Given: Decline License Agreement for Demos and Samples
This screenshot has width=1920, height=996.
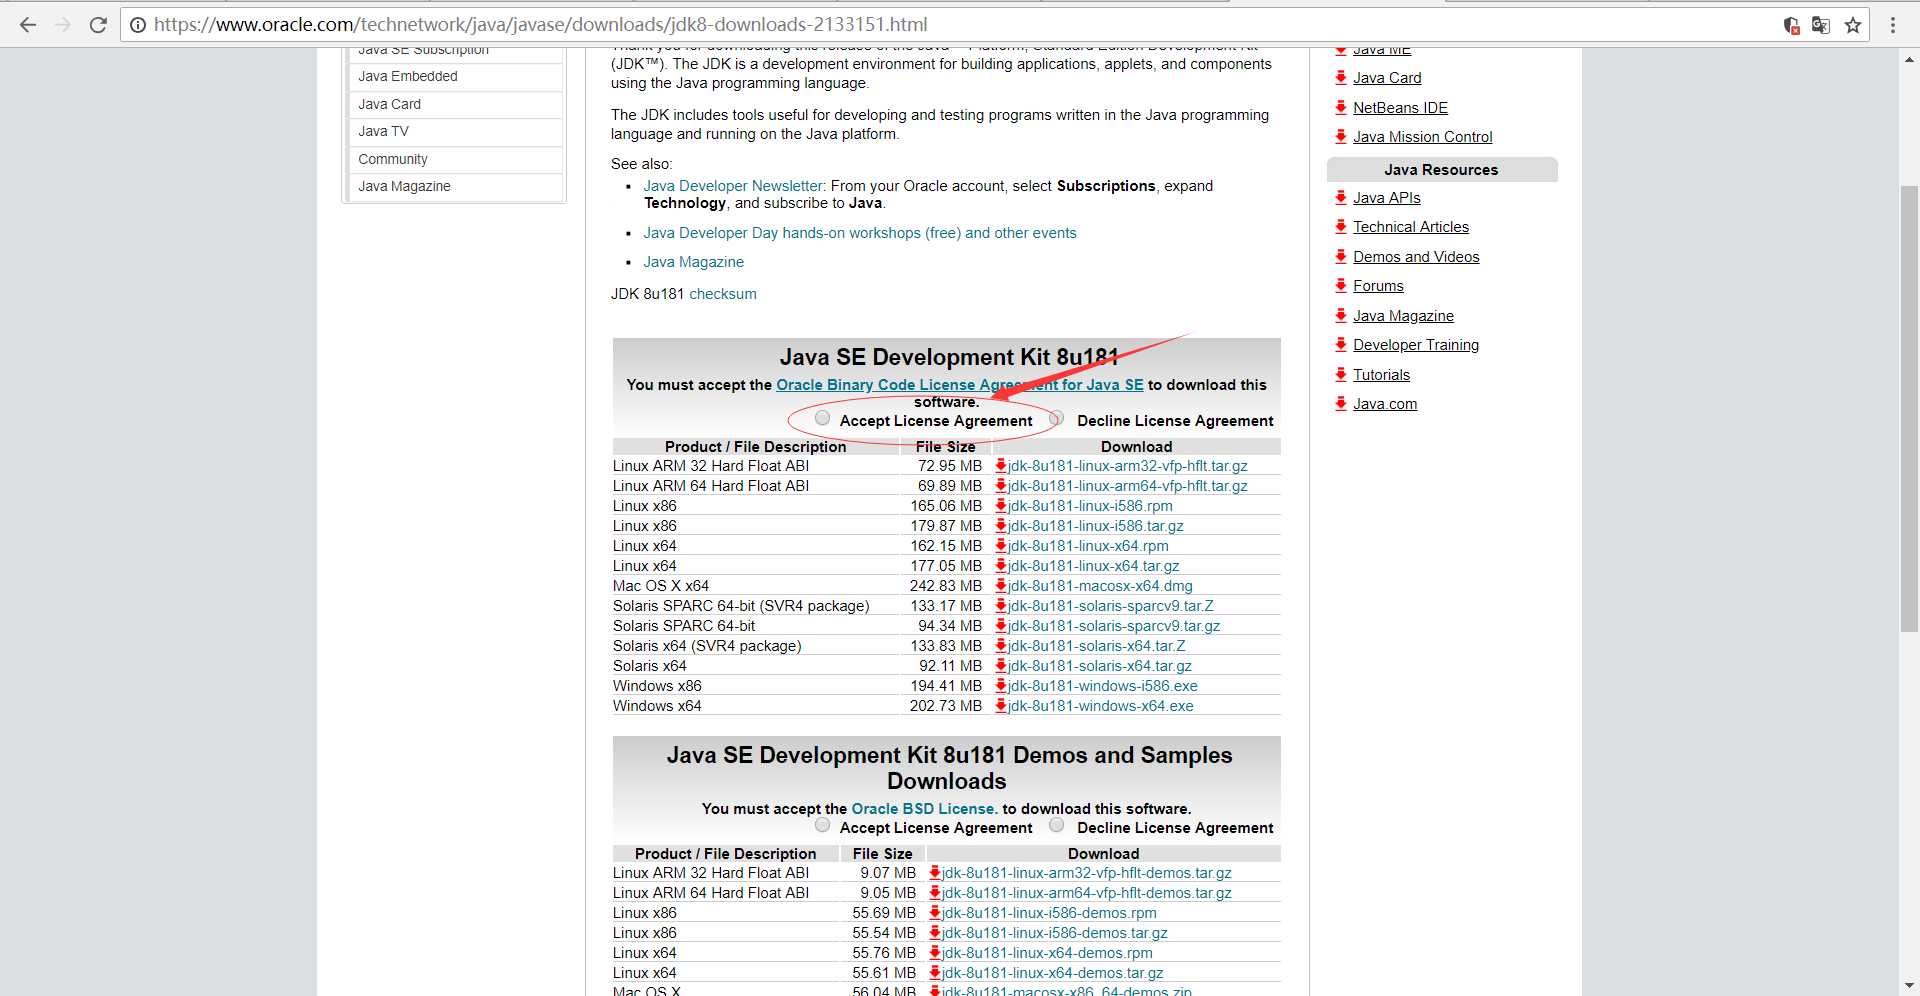Looking at the screenshot, I should (1056, 825).
